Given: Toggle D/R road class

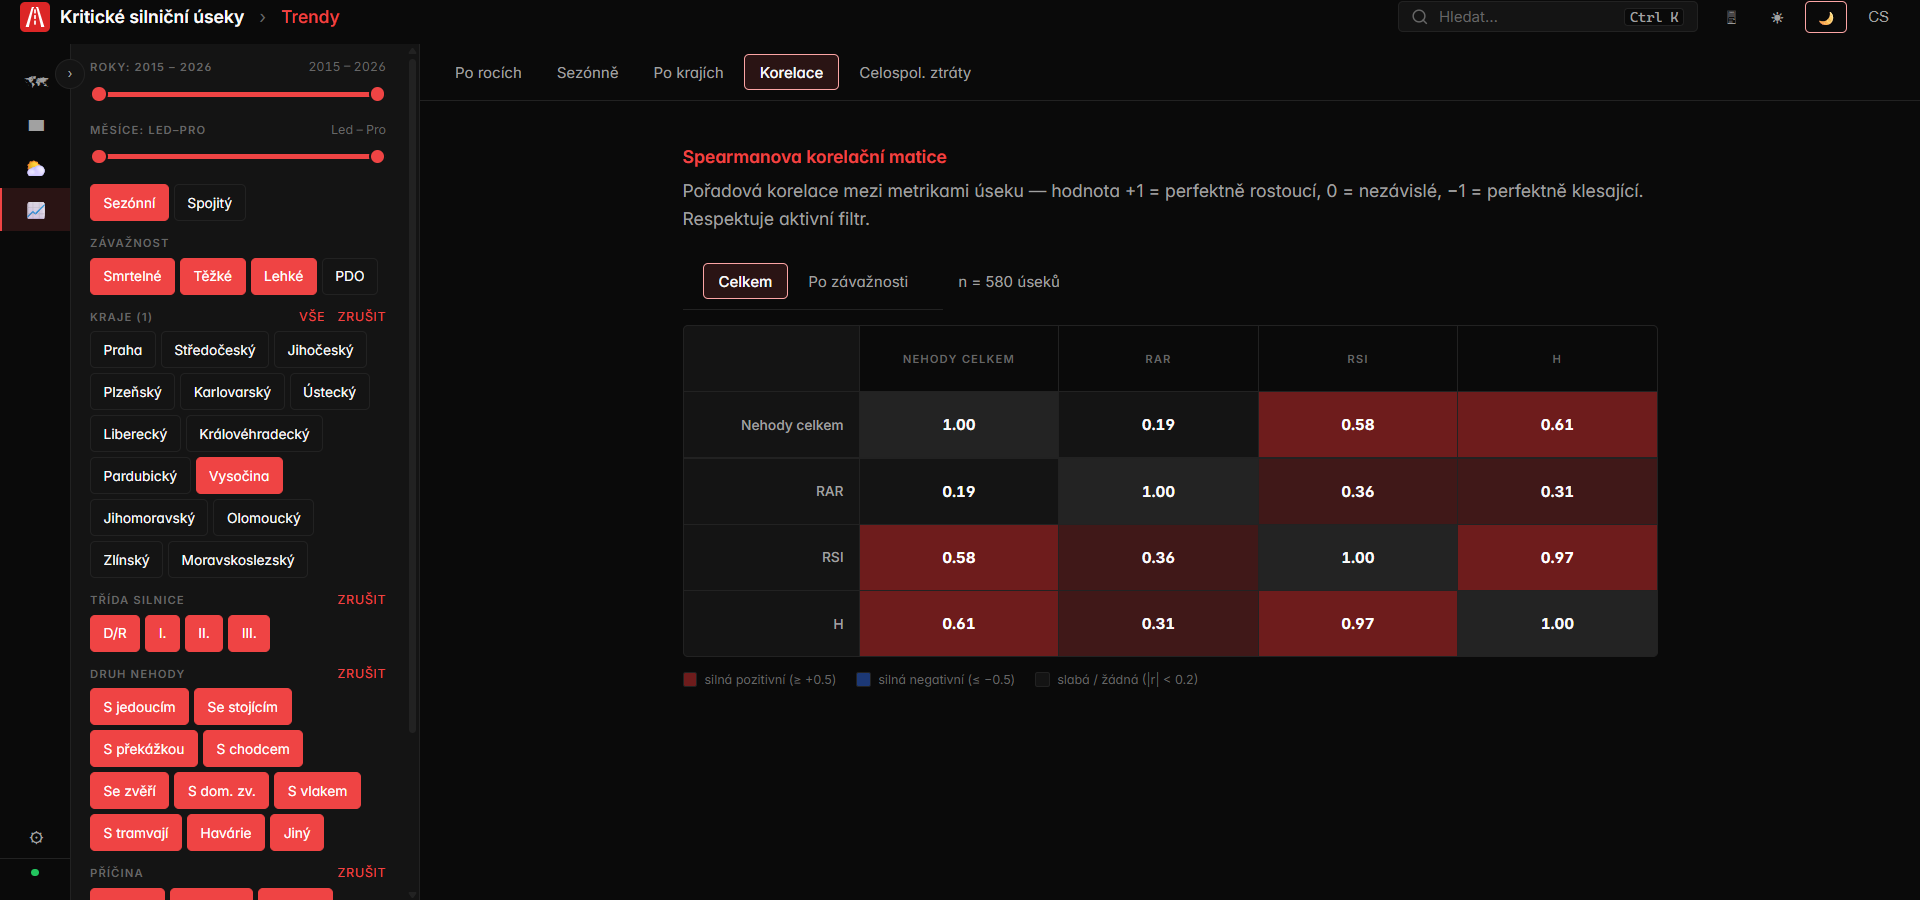Looking at the screenshot, I should [115, 633].
